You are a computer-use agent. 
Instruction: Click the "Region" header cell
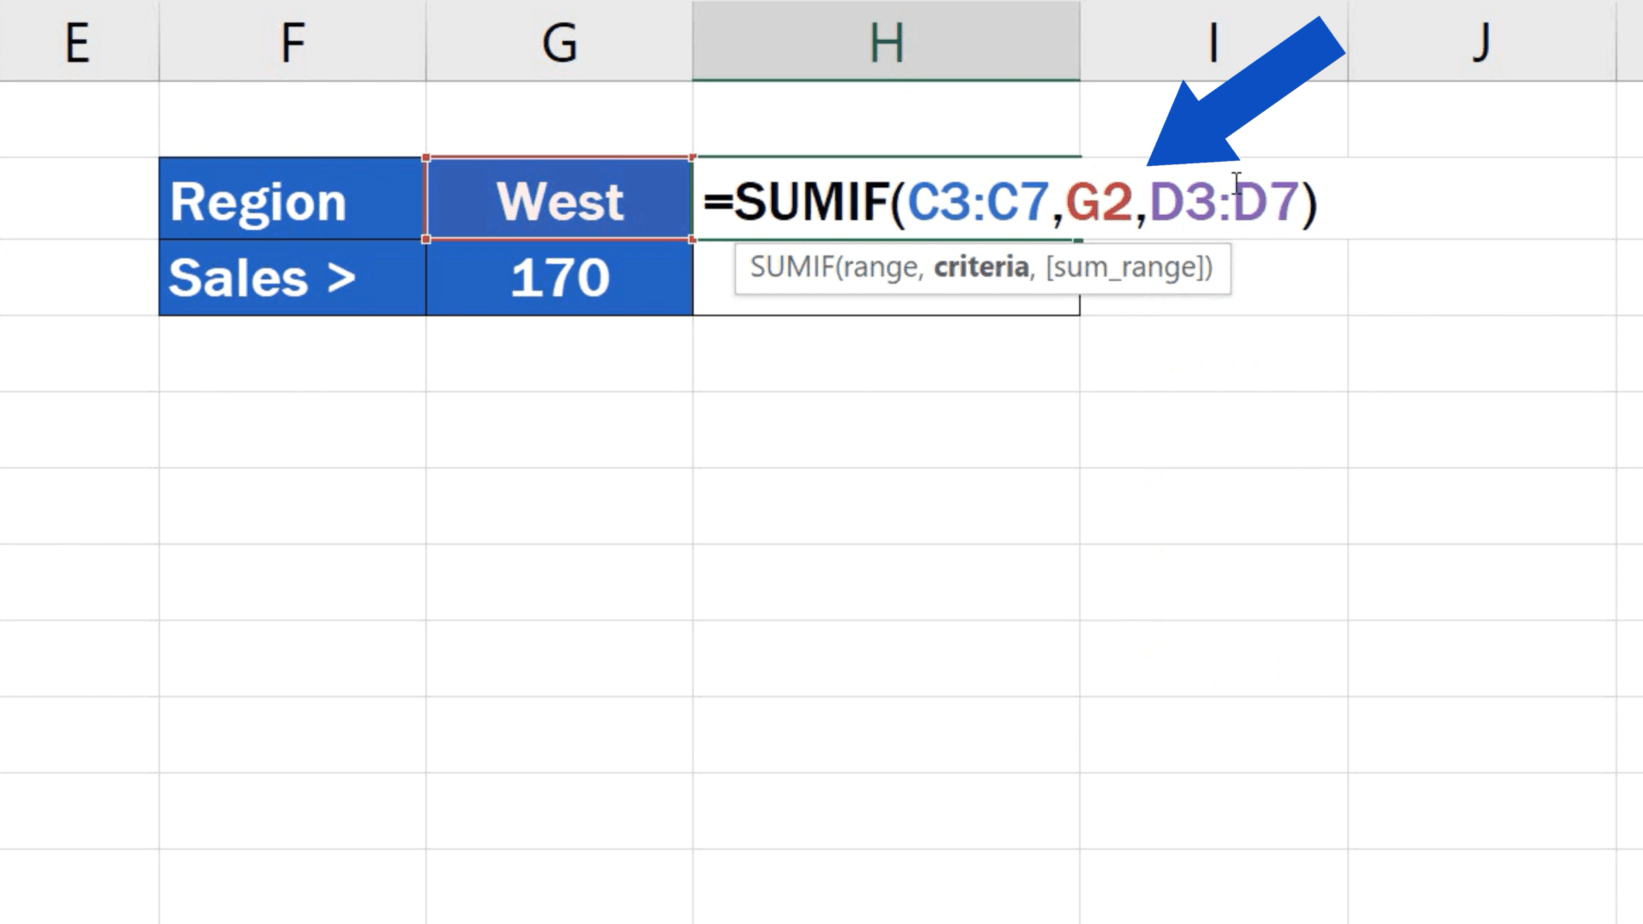tap(290, 199)
